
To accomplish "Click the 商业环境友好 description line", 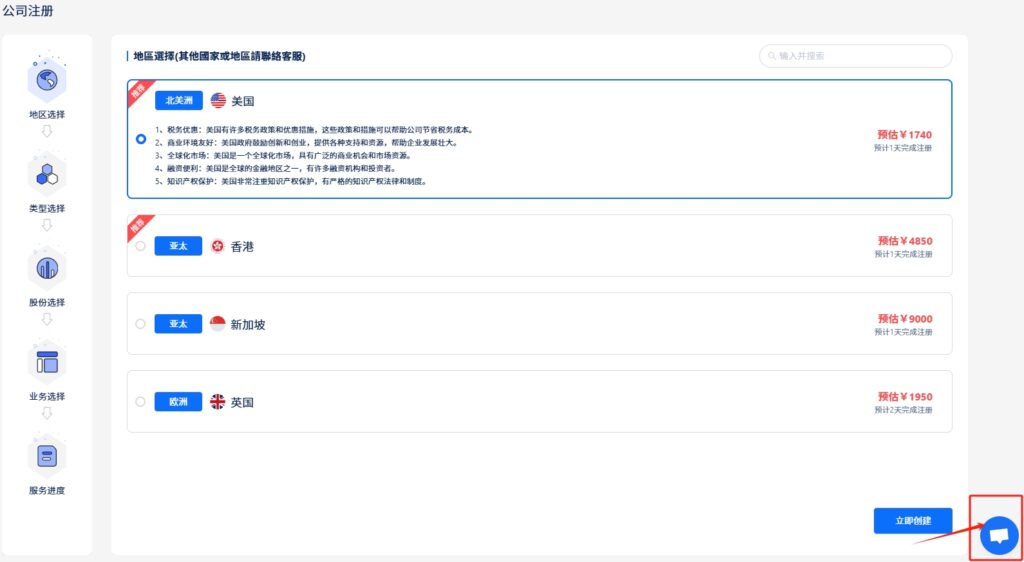I will (307, 143).
